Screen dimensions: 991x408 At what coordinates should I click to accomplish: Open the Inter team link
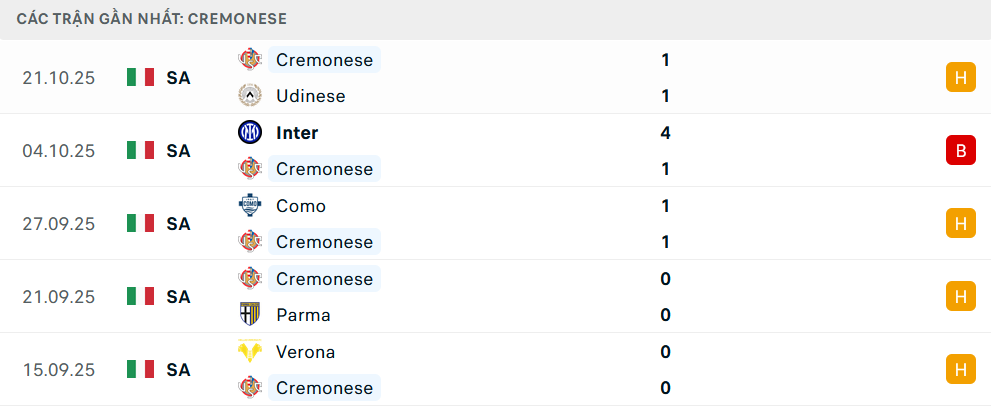[297, 132]
